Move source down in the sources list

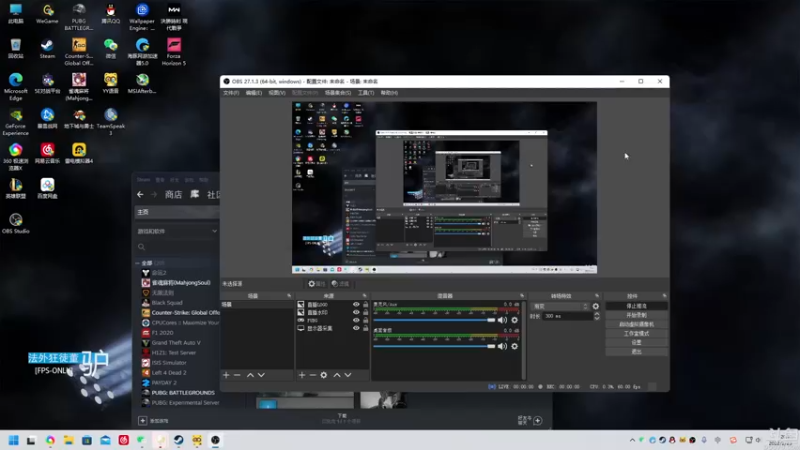[348, 375]
